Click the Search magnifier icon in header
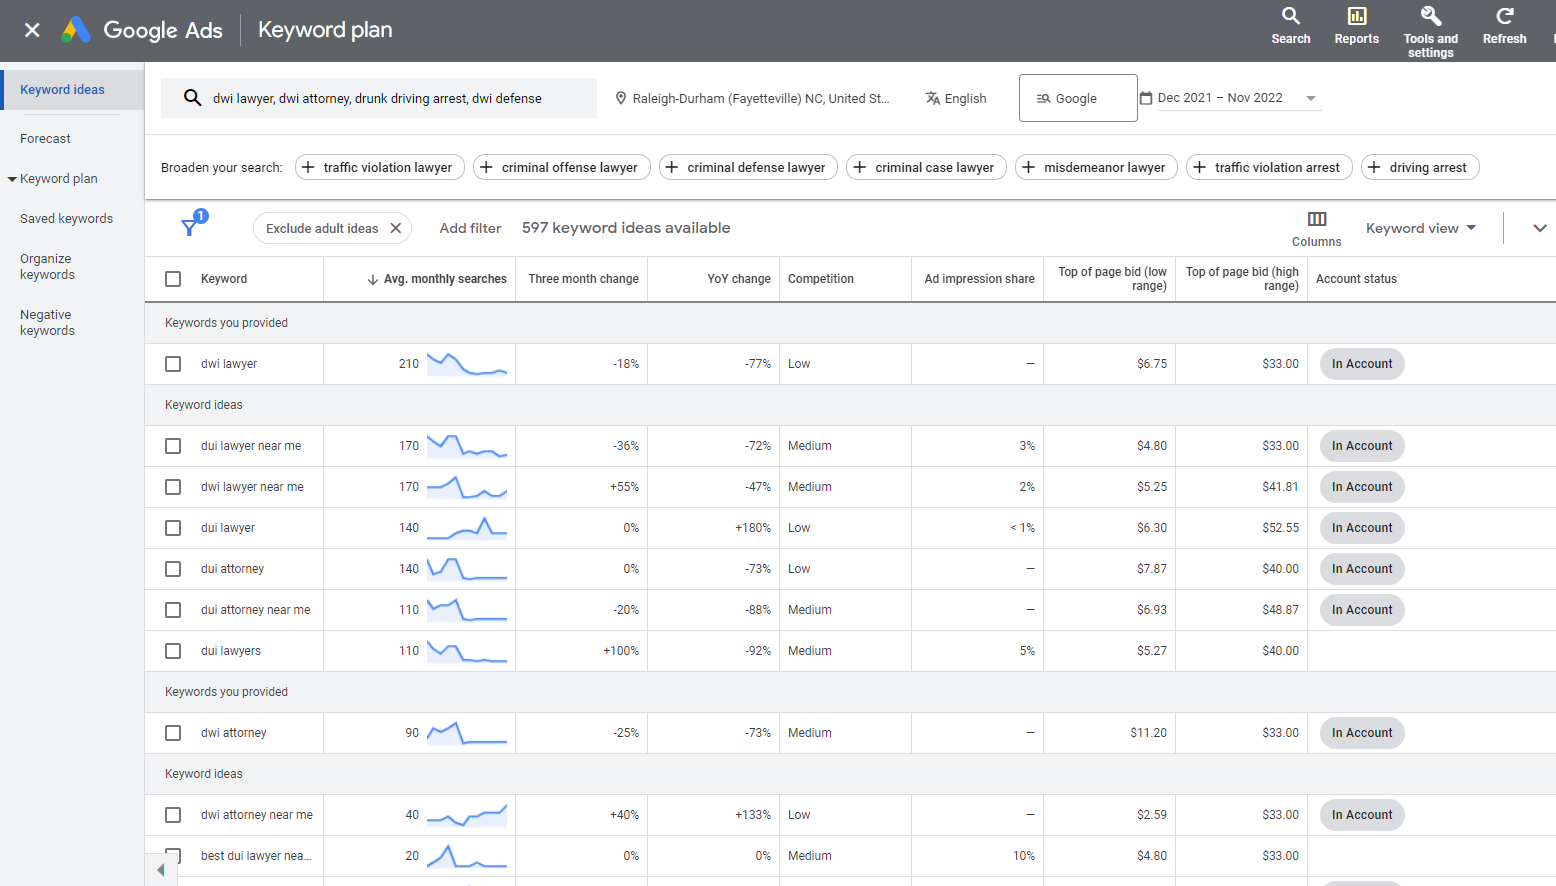The width and height of the screenshot is (1556, 886). point(1290,17)
